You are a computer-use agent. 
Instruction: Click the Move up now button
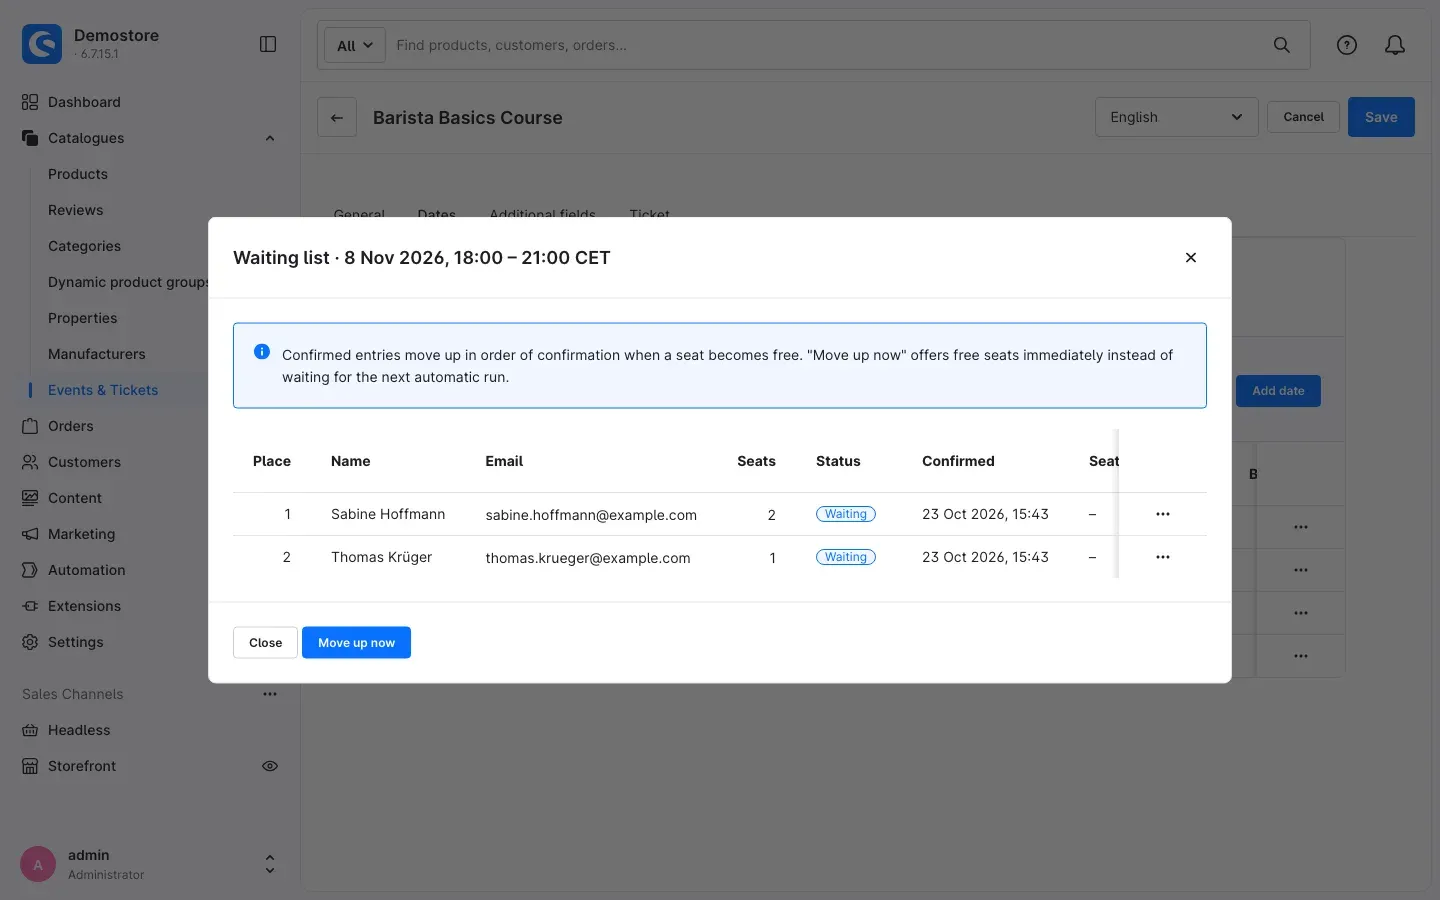pyautogui.click(x=356, y=642)
